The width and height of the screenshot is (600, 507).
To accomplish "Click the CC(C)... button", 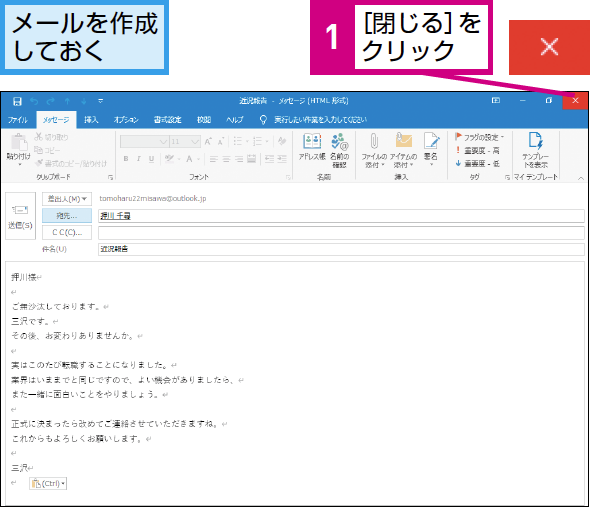I will click(x=67, y=232).
